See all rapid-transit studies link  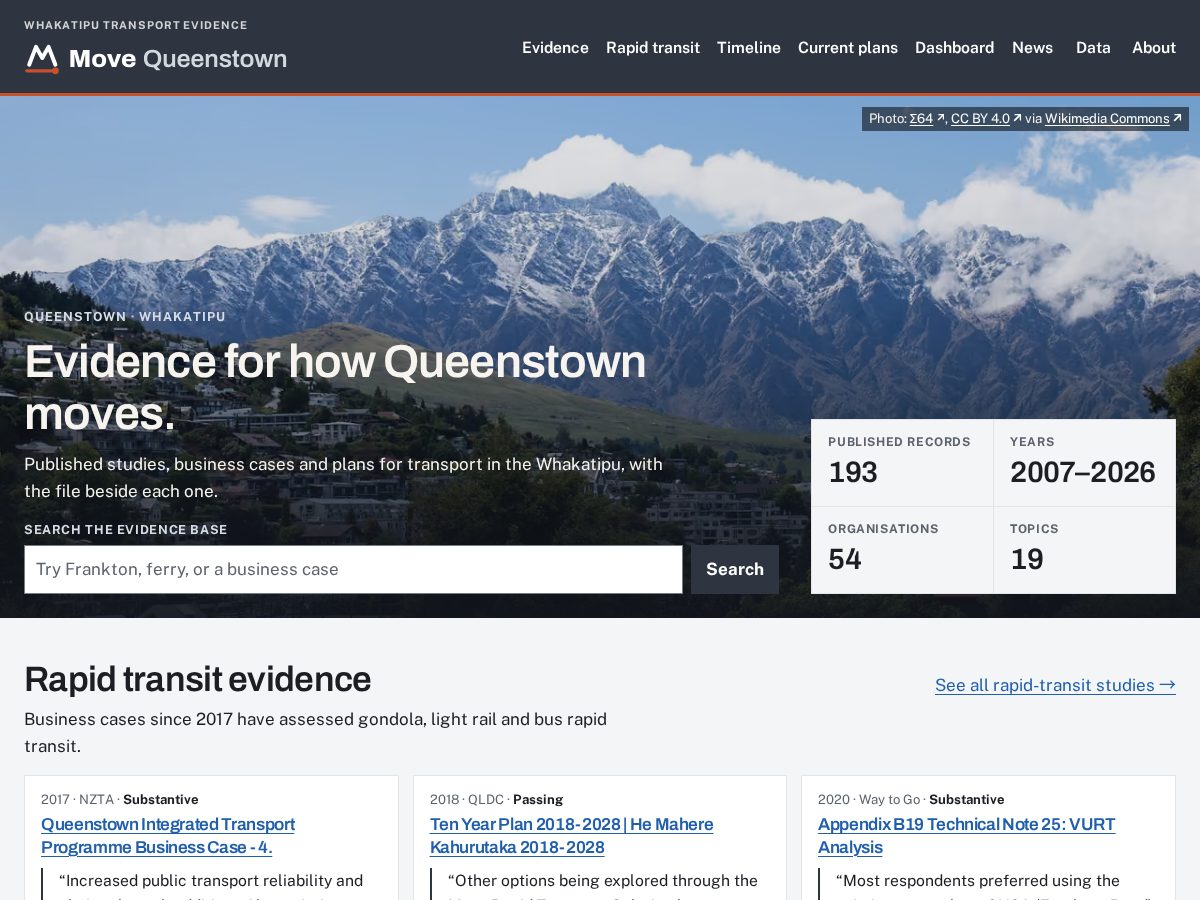(1055, 685)
